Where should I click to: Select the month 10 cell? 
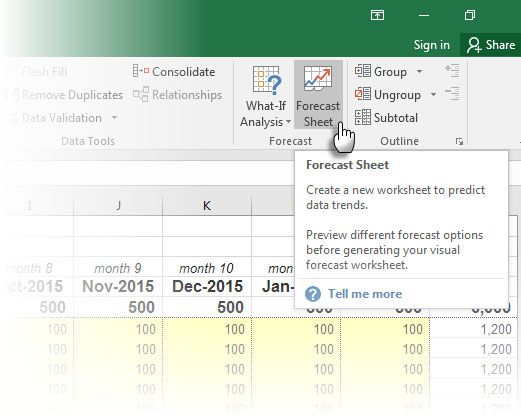click(x=207, y=268)
